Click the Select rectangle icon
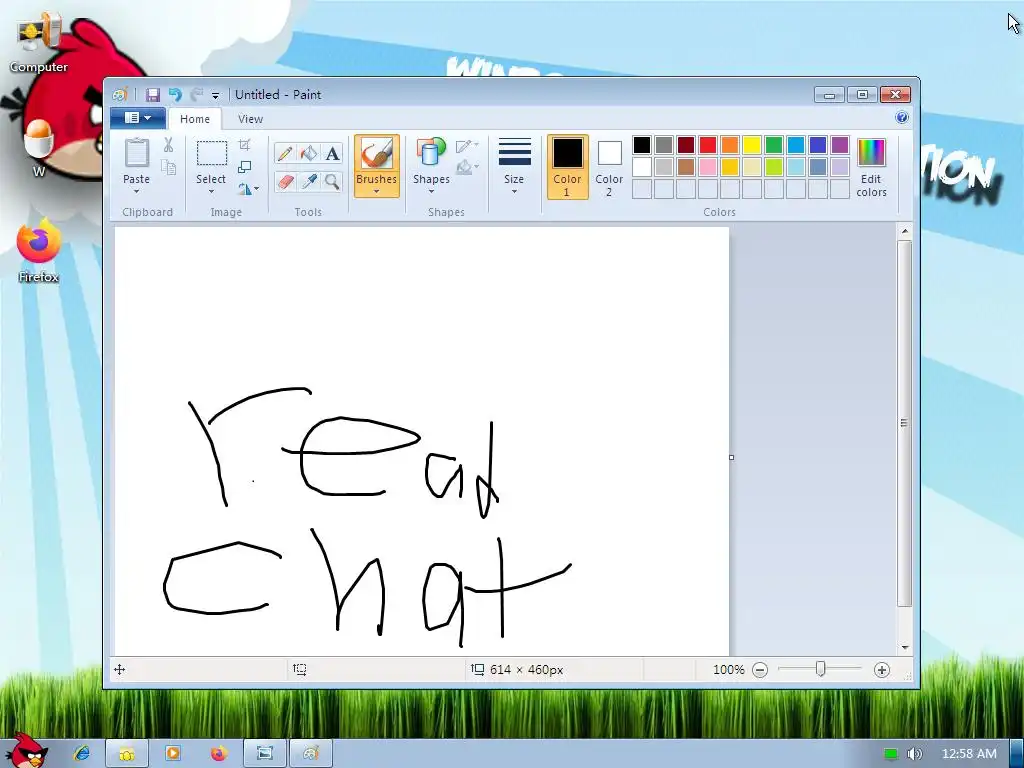1024x768 pixels. tap(212, 153)
